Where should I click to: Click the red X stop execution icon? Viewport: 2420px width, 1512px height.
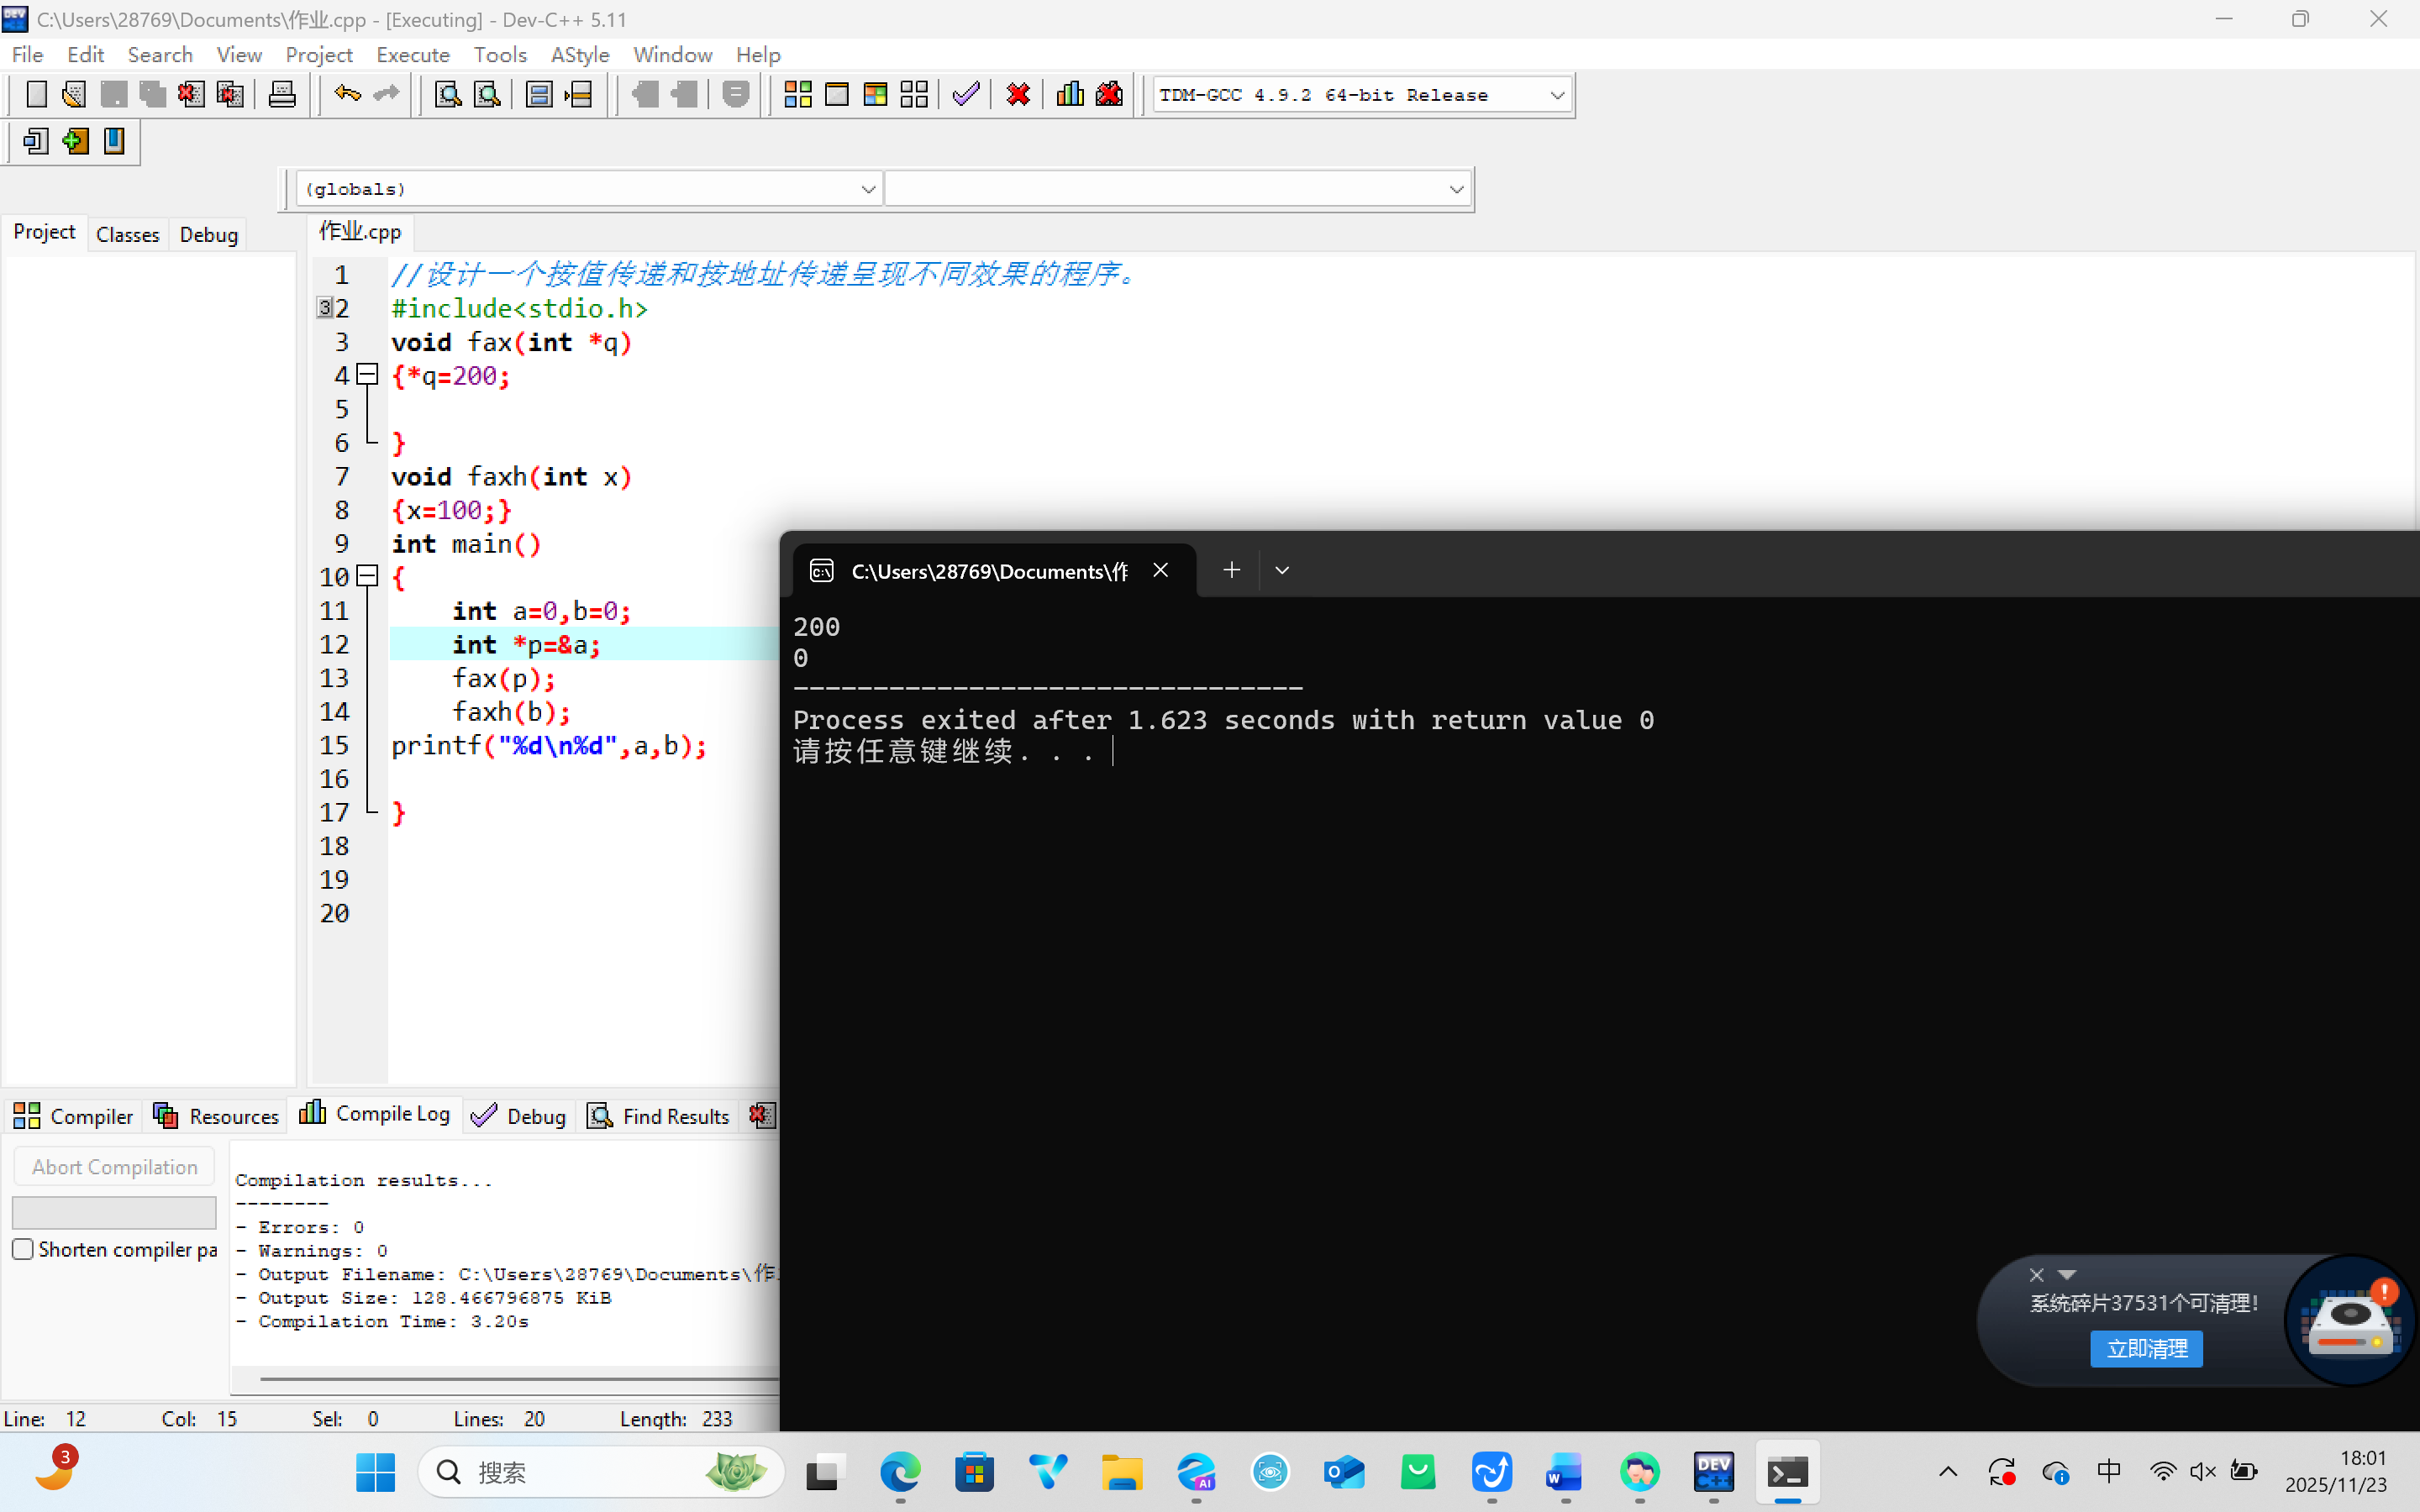[x=1018, y=95]
